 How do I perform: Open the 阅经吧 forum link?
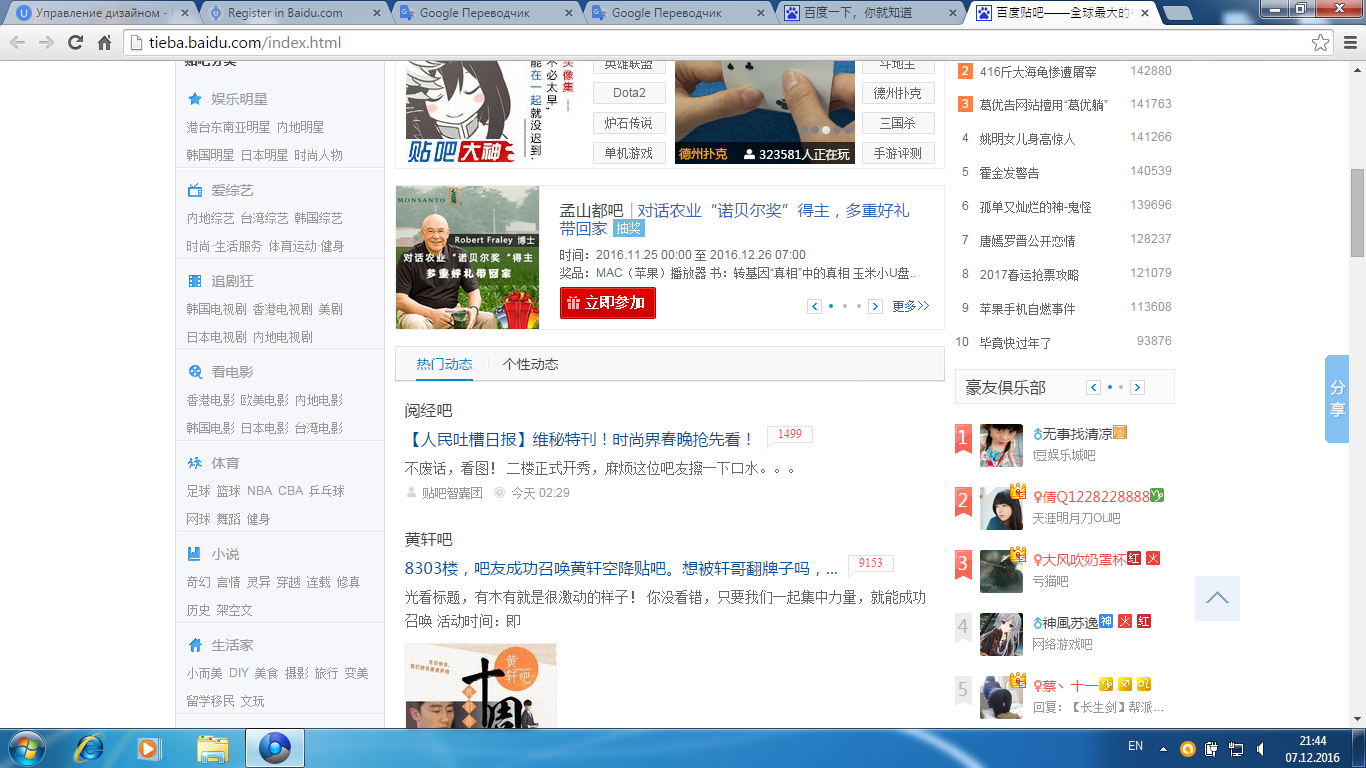click(429, 411)
